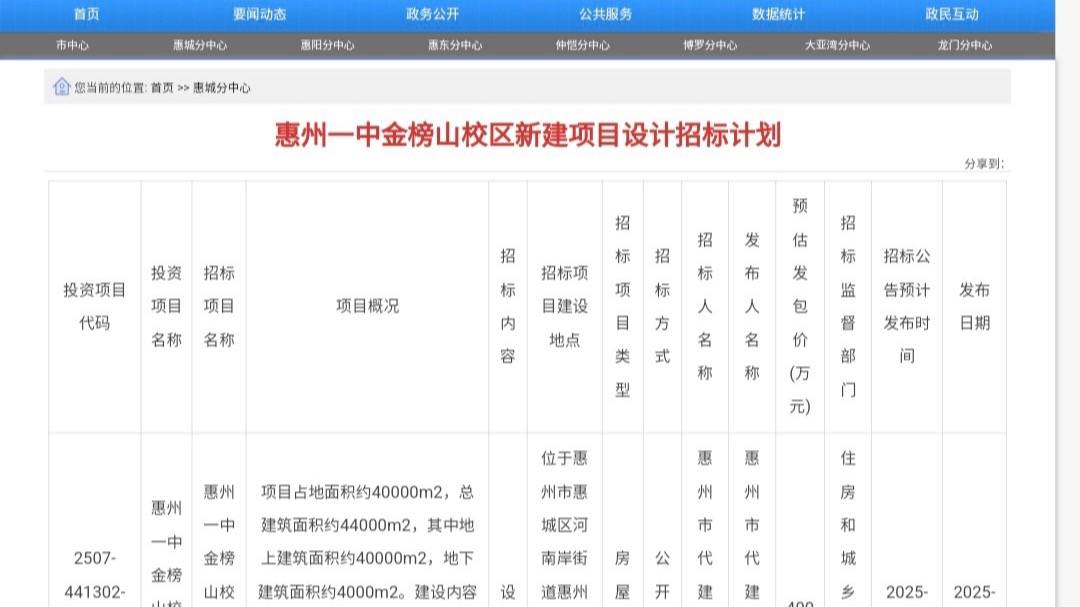Click the 招标公告预计发布时间 column header
1080x607 pixels.
pos(906,307)
